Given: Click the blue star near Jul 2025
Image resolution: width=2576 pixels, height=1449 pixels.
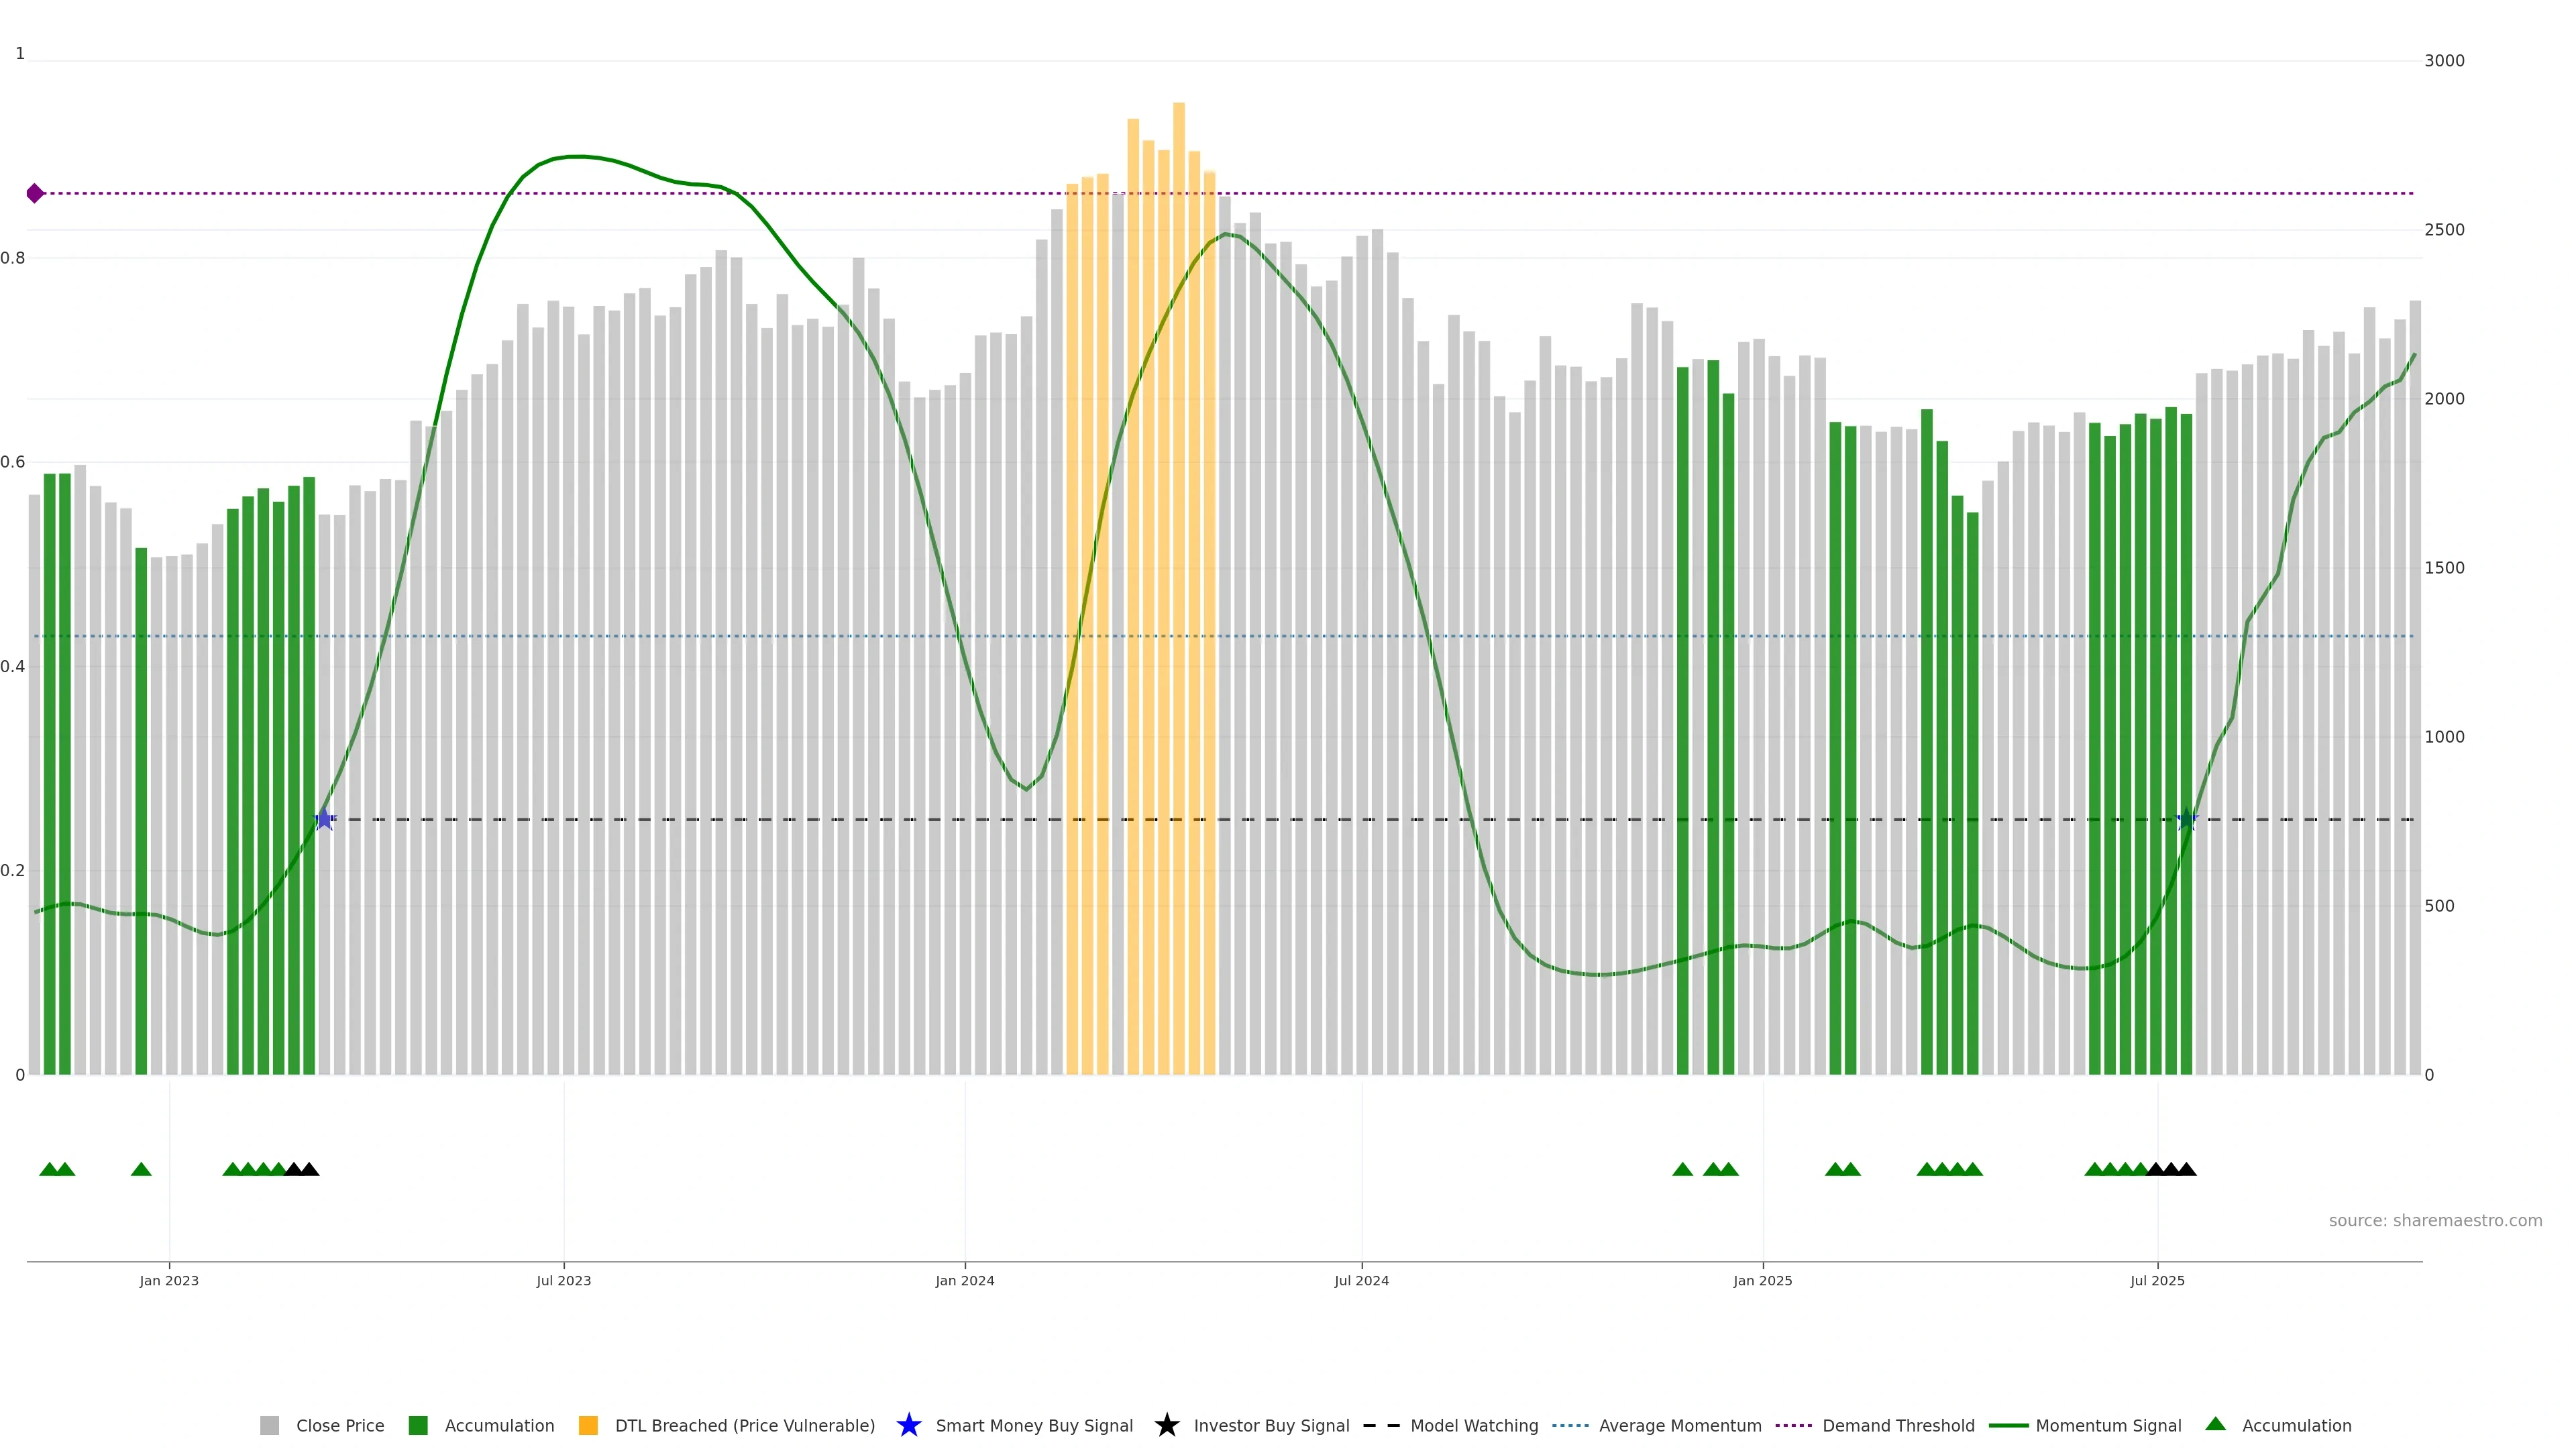Looking at the screenshot, I should [x=2187, y=820].
